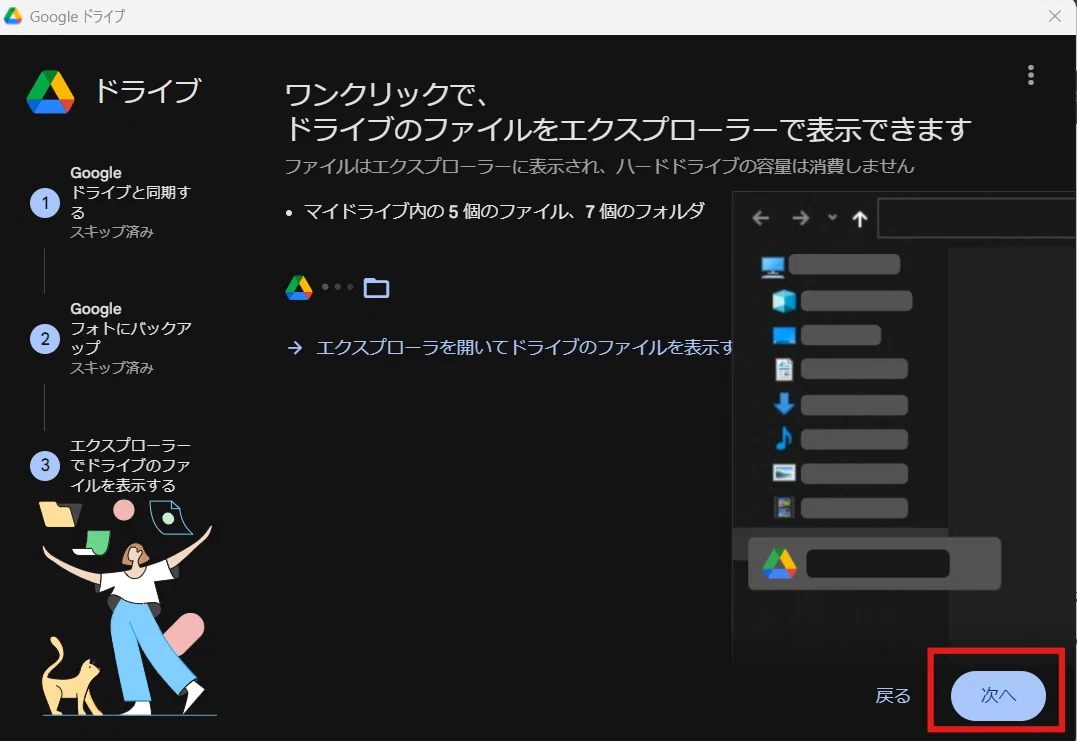Click the Drive logo beside the folder icon
1077x741 pixels.
(299, 288)
